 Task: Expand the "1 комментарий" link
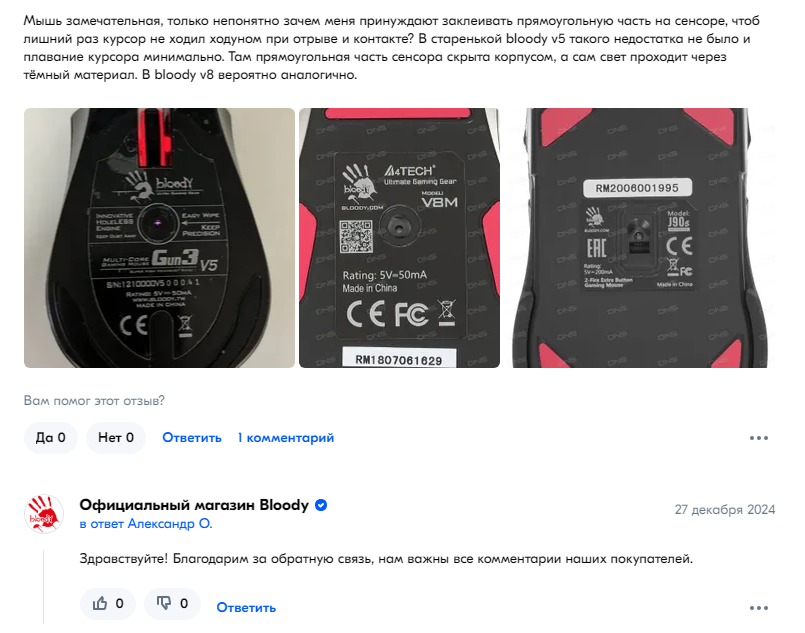(x=285, y=438)
